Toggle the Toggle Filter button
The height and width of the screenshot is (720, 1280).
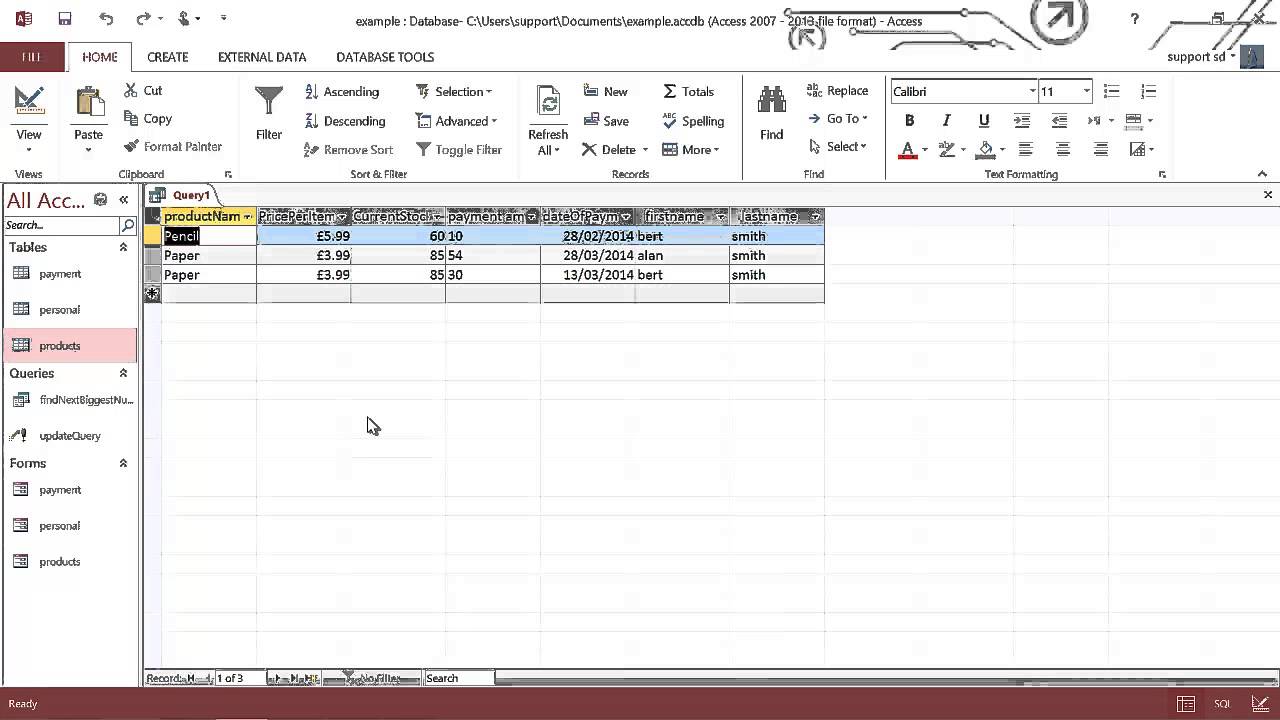(x=458, y=149)
